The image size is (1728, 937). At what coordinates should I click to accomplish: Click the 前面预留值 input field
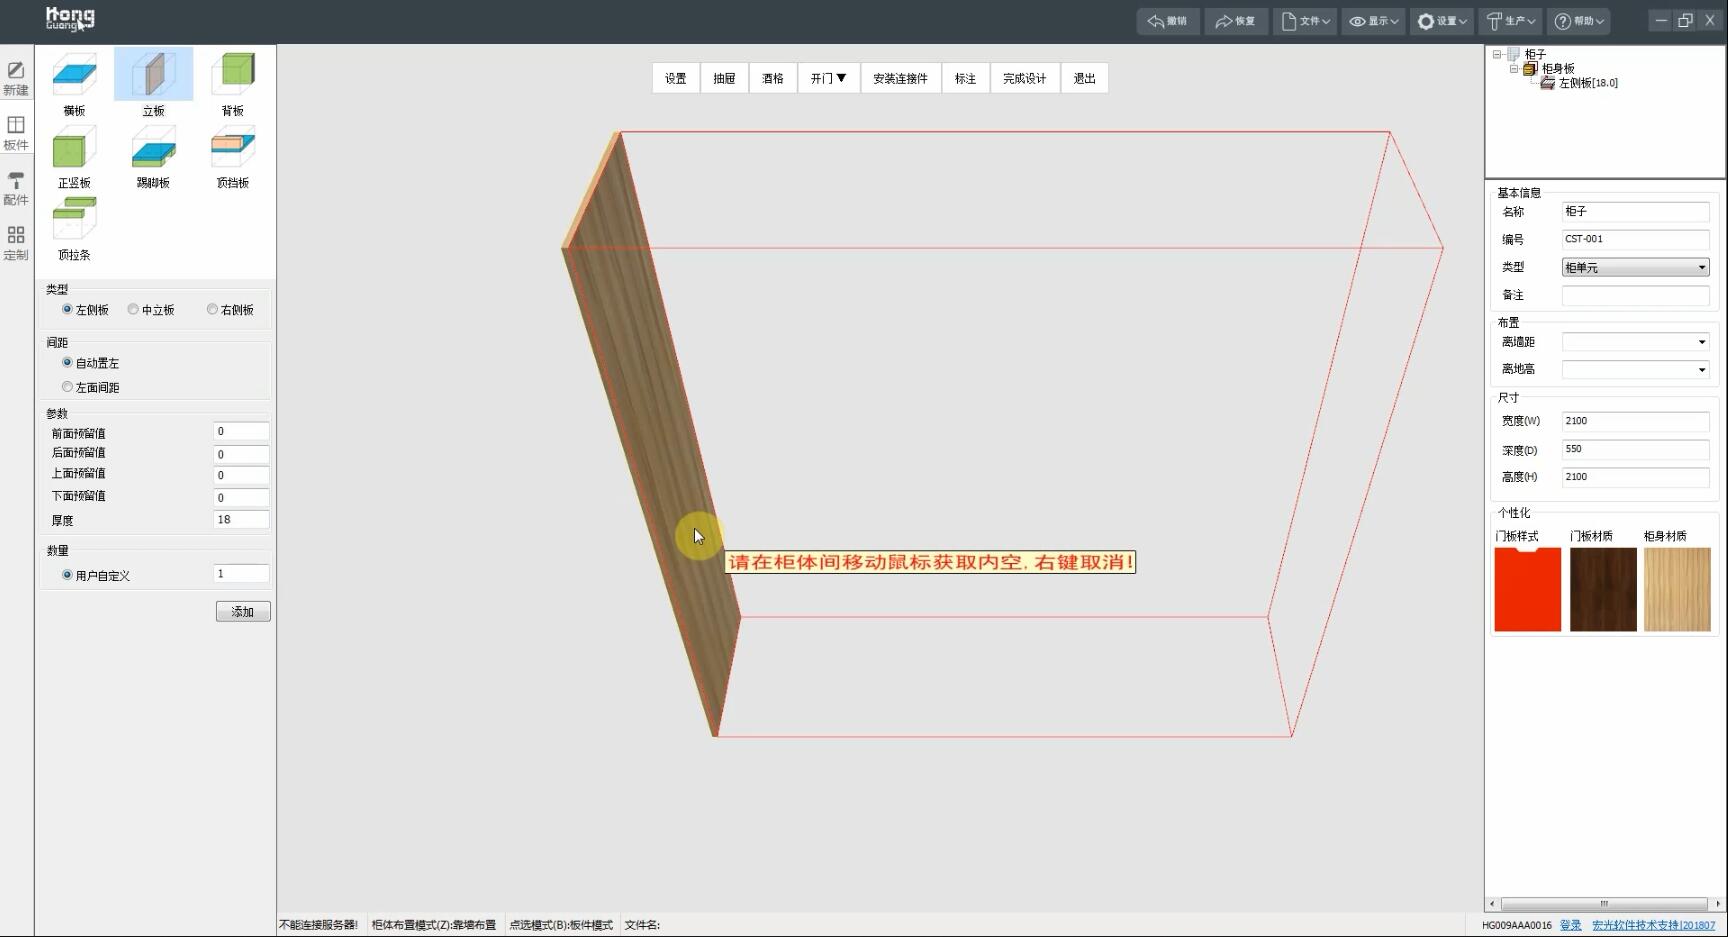[x=241, y=432]
